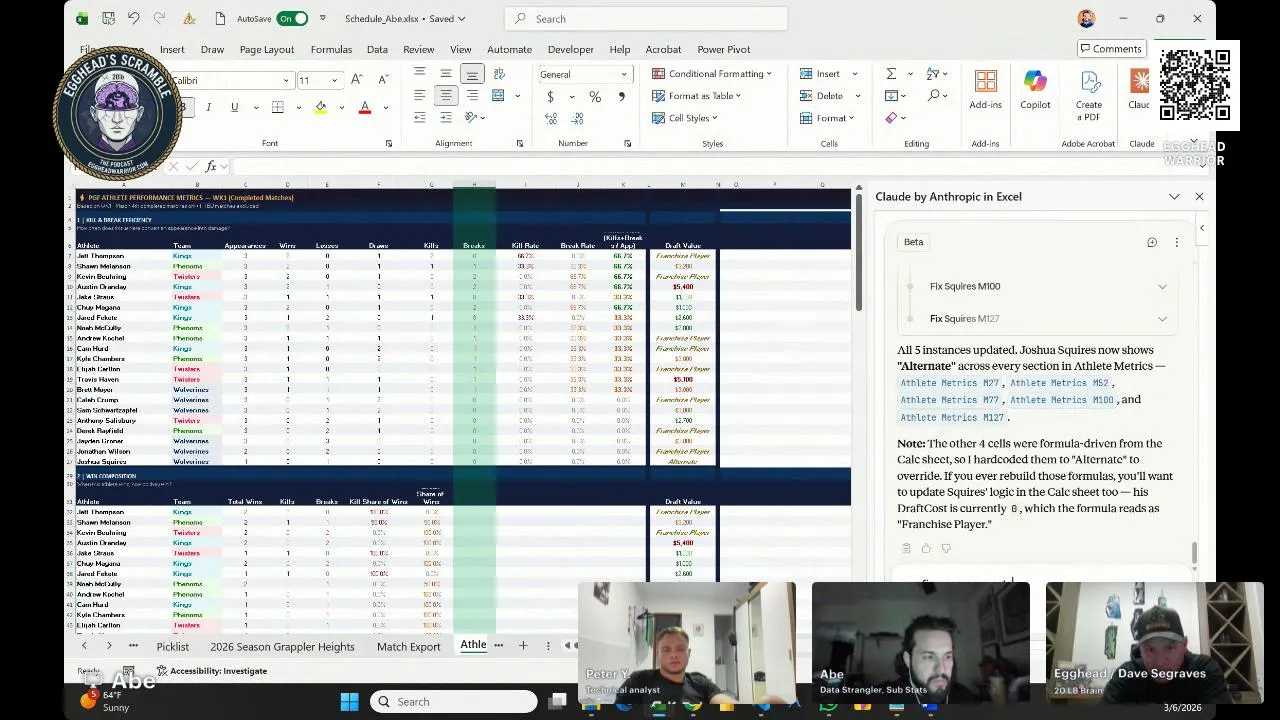
Task: Open the font color dropdown arrow
Action: (x=385, y=108)
